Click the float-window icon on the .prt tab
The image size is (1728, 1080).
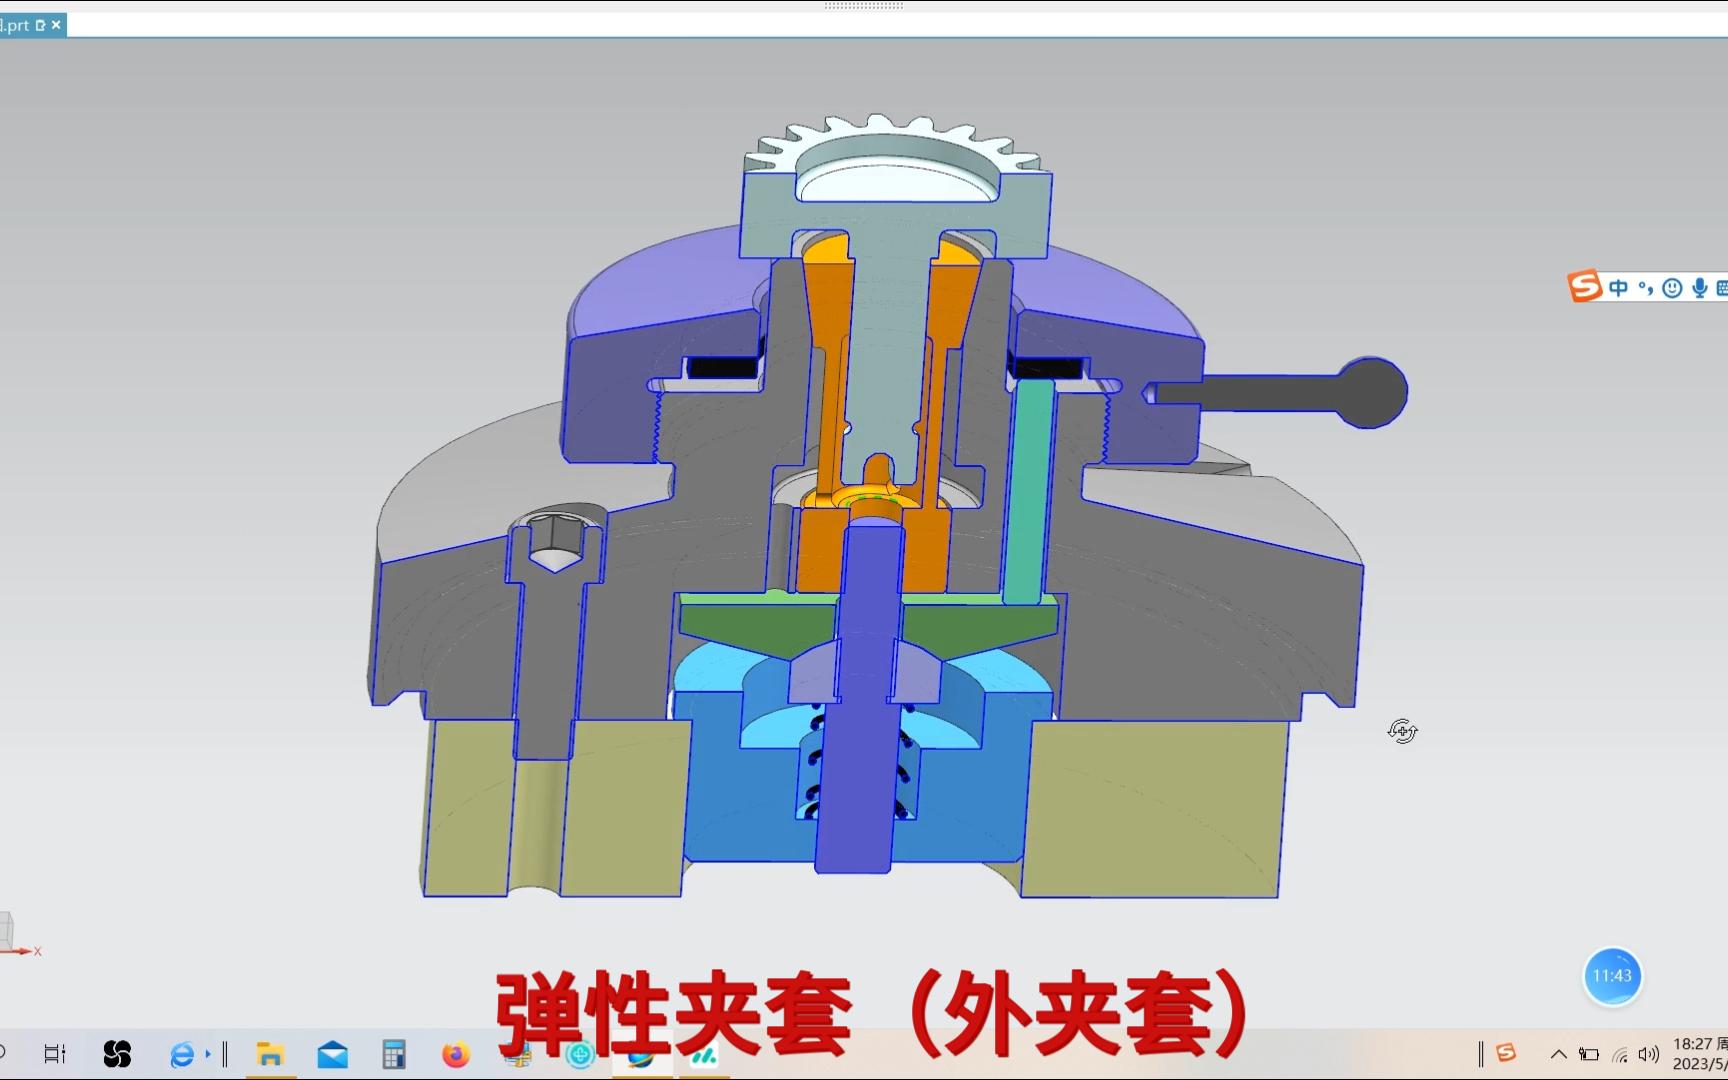(x=40, y=25)
